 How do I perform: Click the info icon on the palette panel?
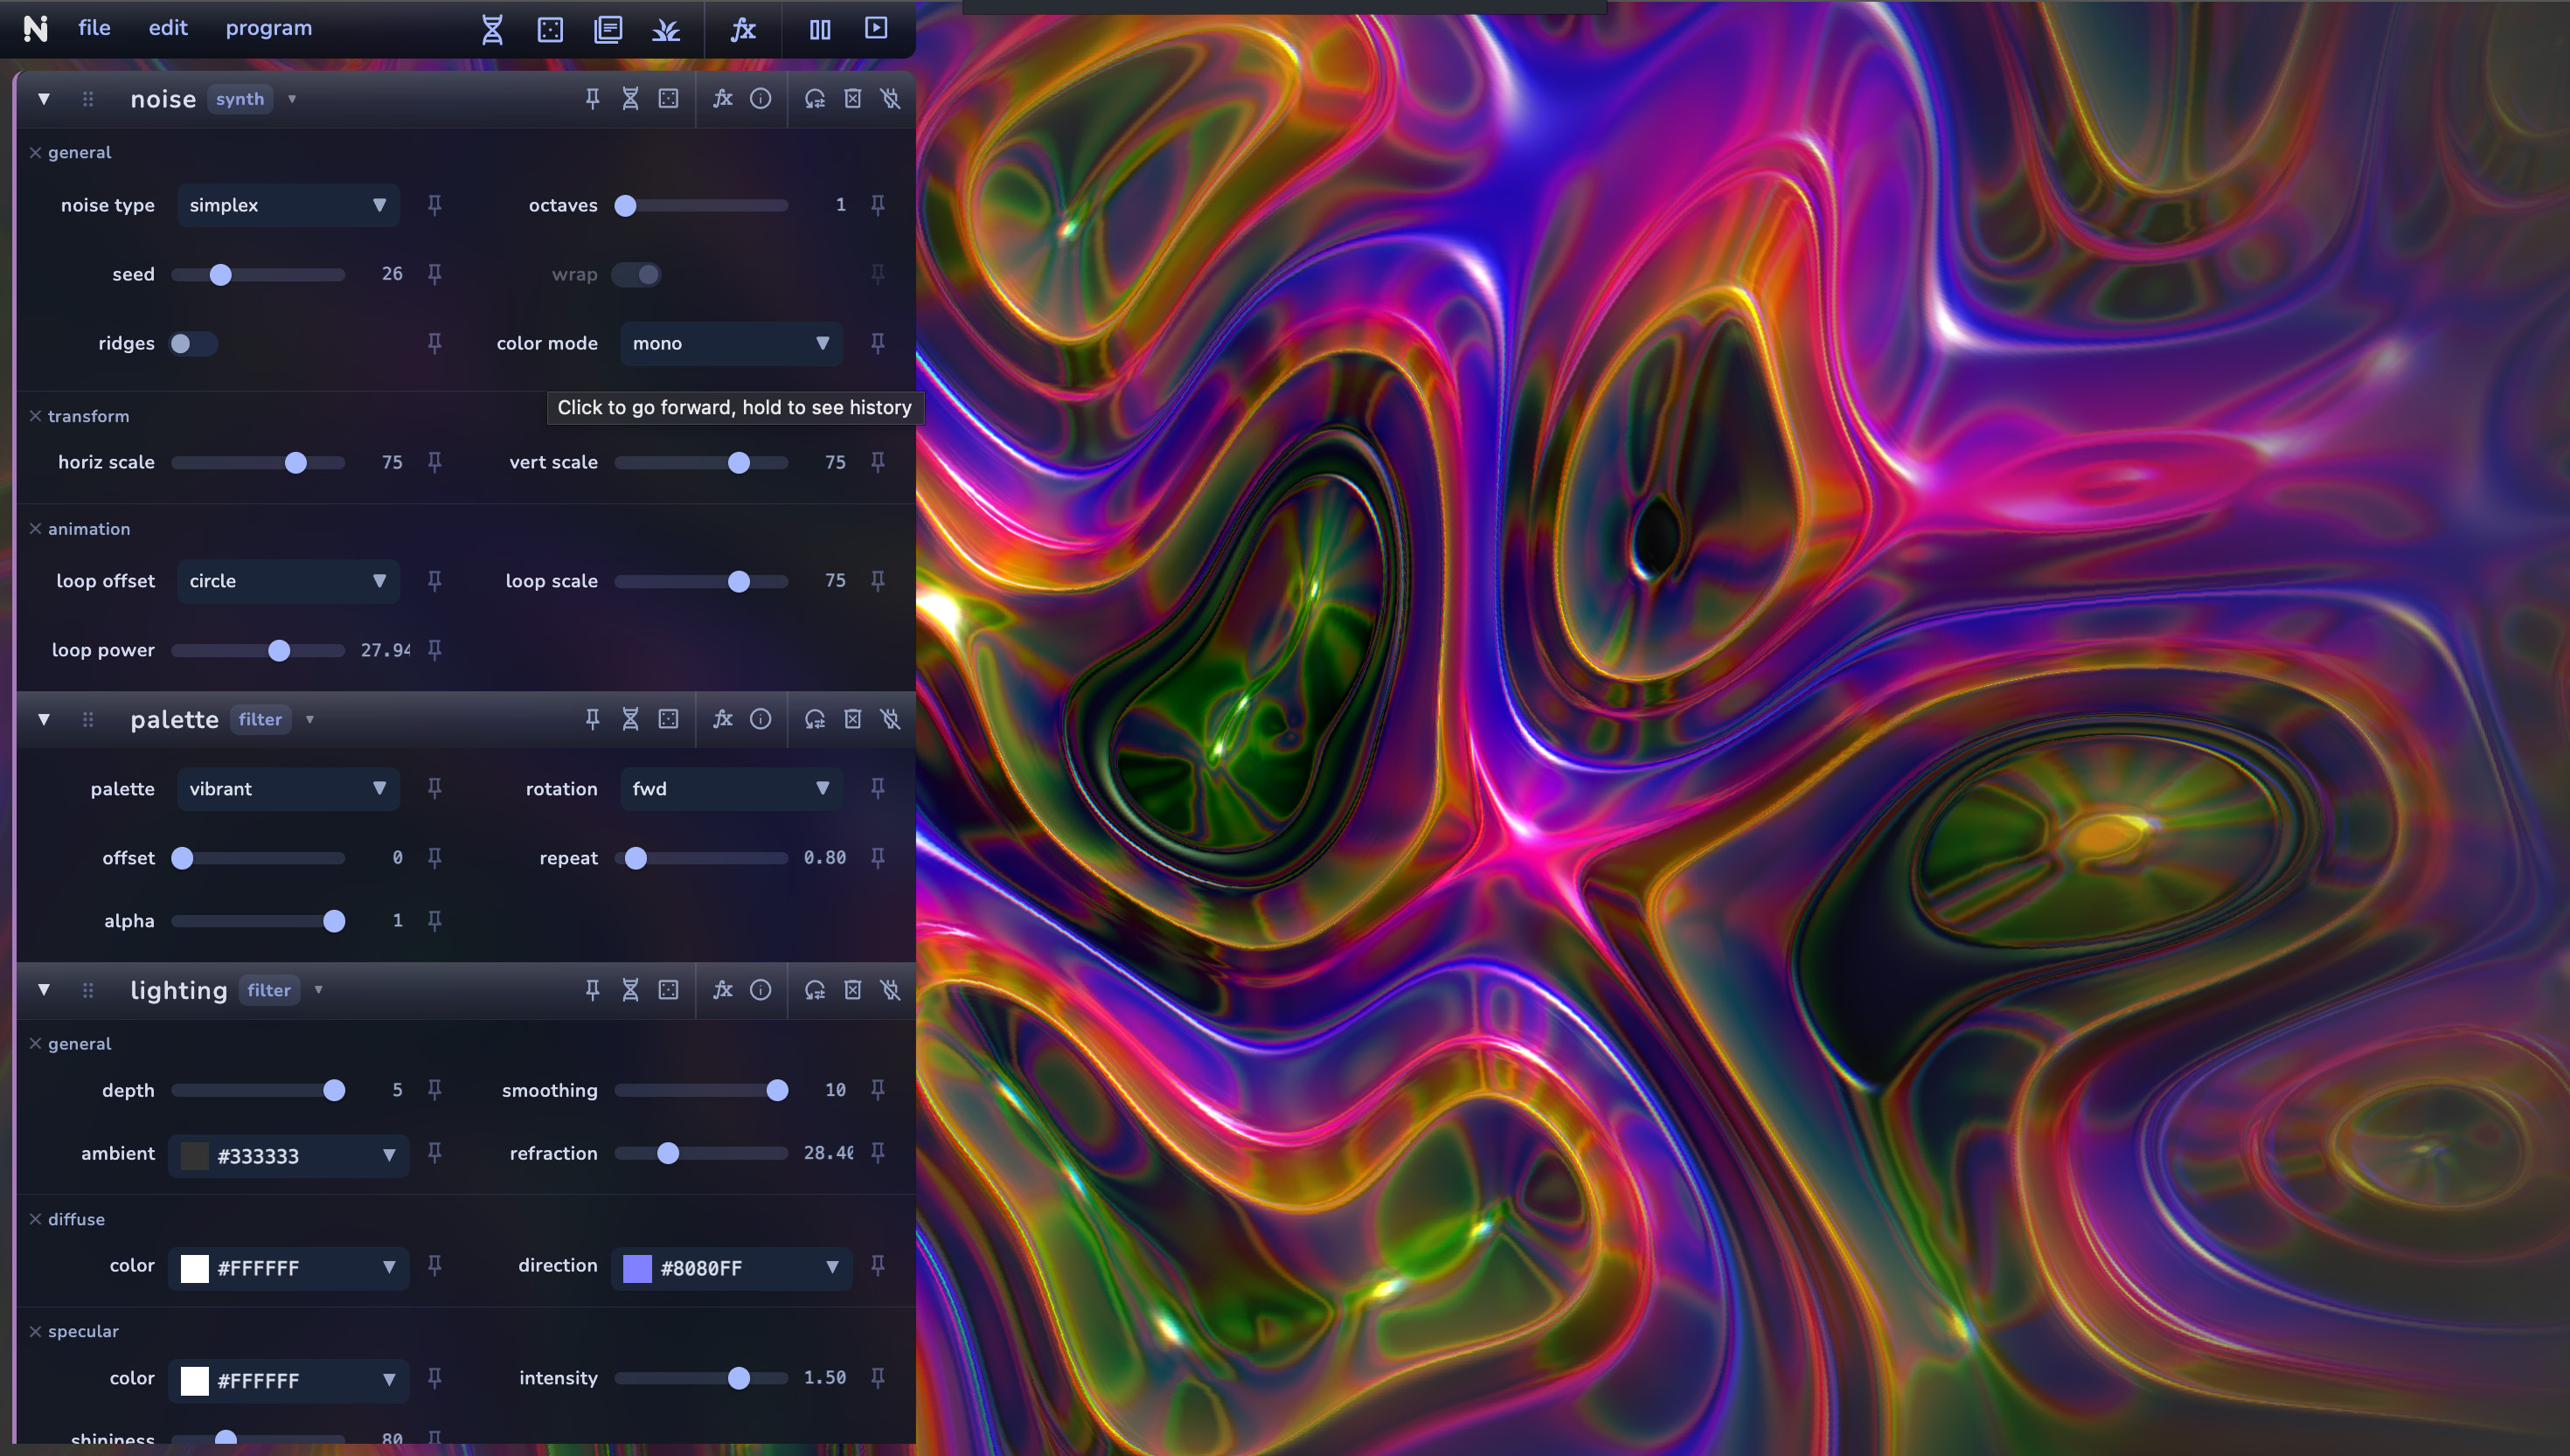[x=761, y=719]
